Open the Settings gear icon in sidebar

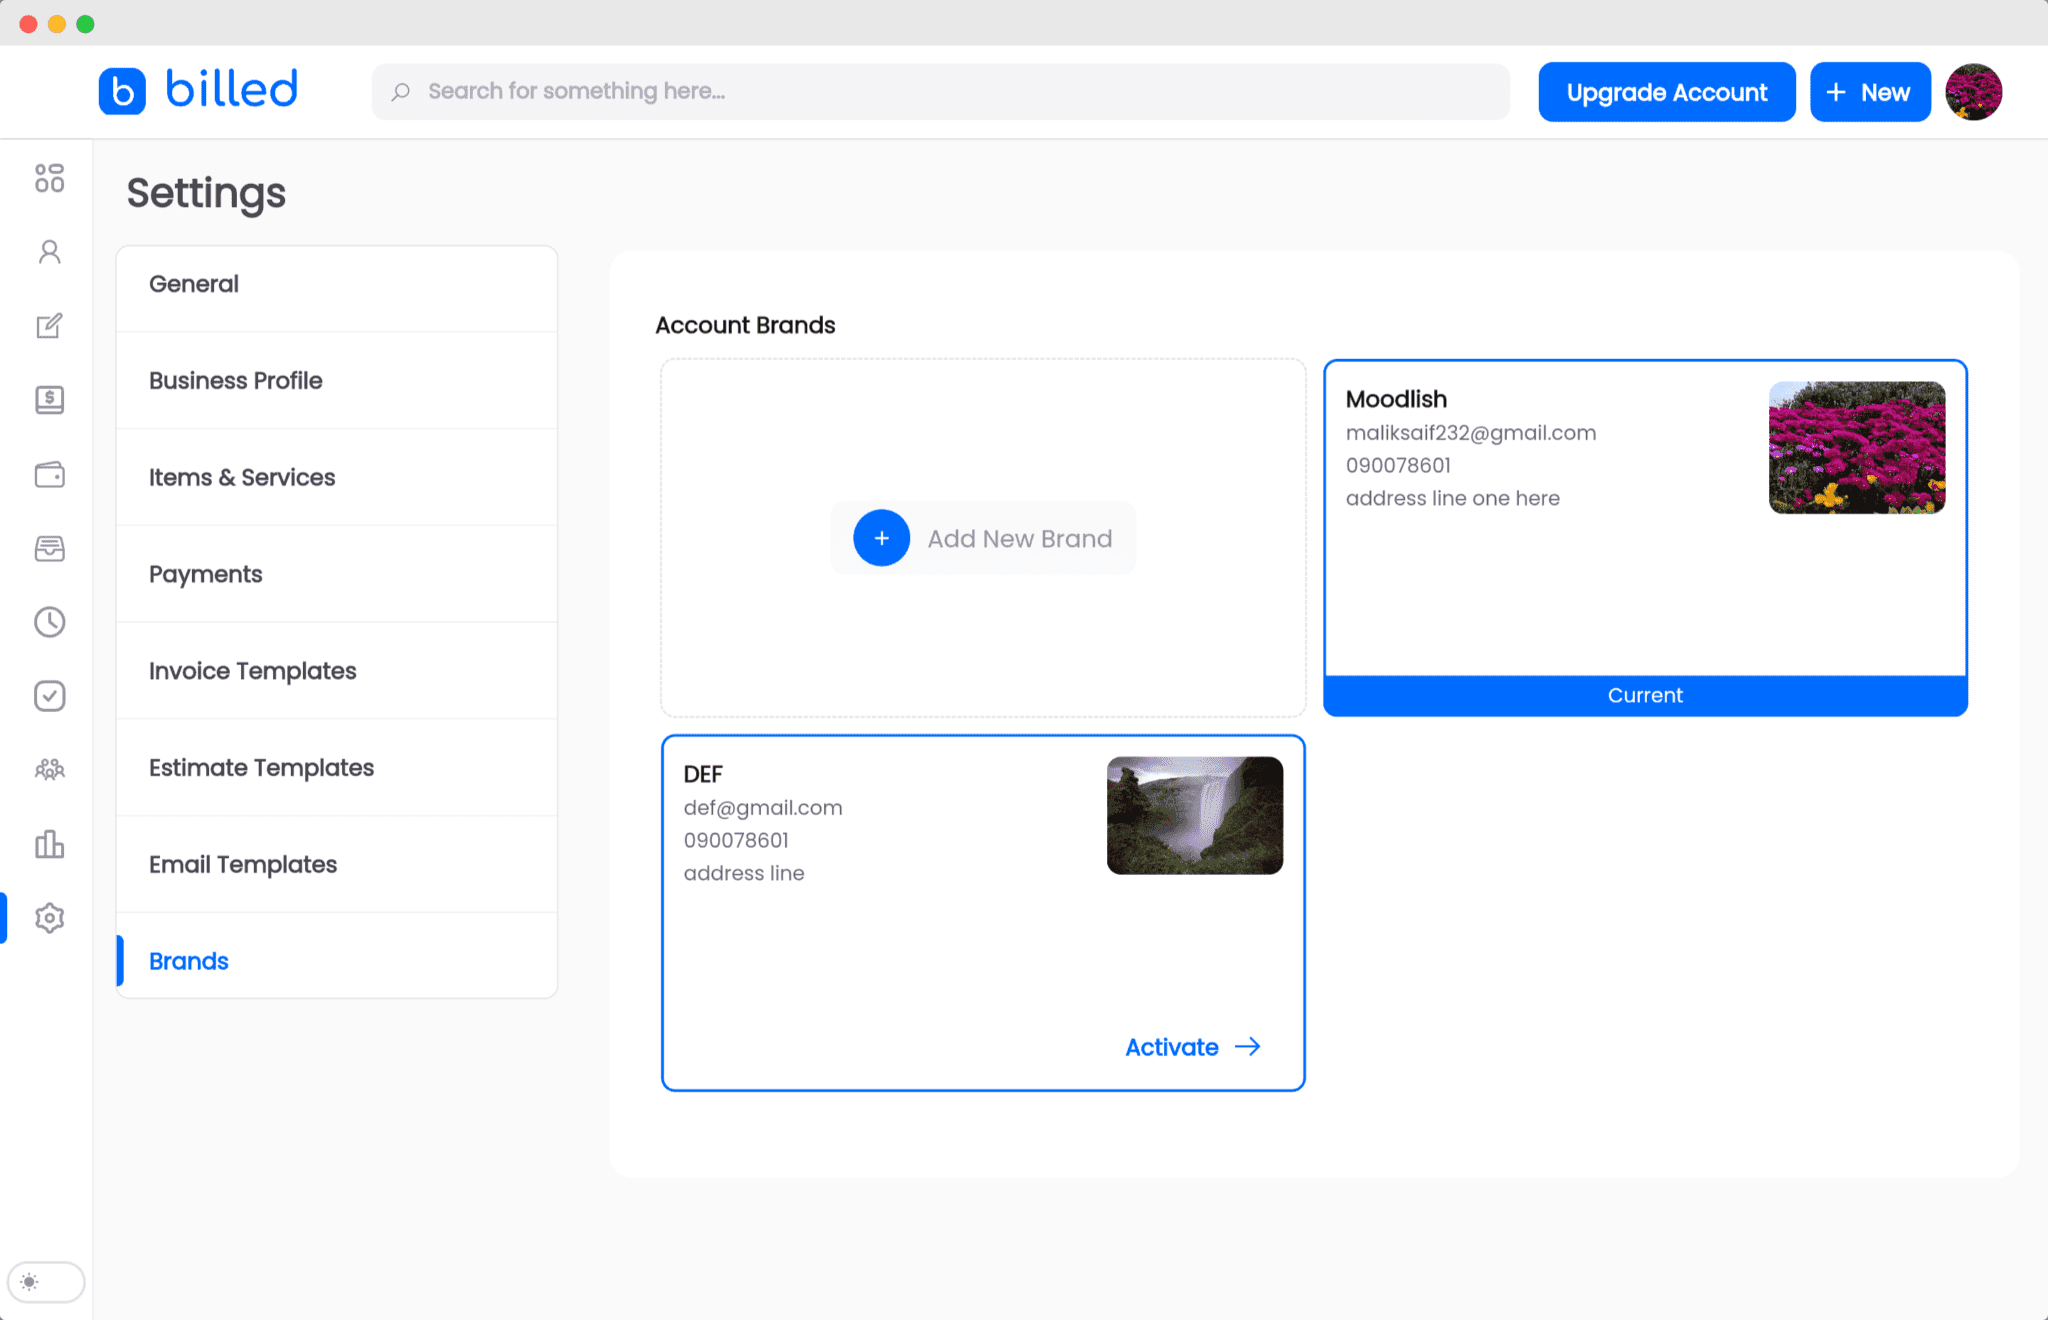[48, 918]
